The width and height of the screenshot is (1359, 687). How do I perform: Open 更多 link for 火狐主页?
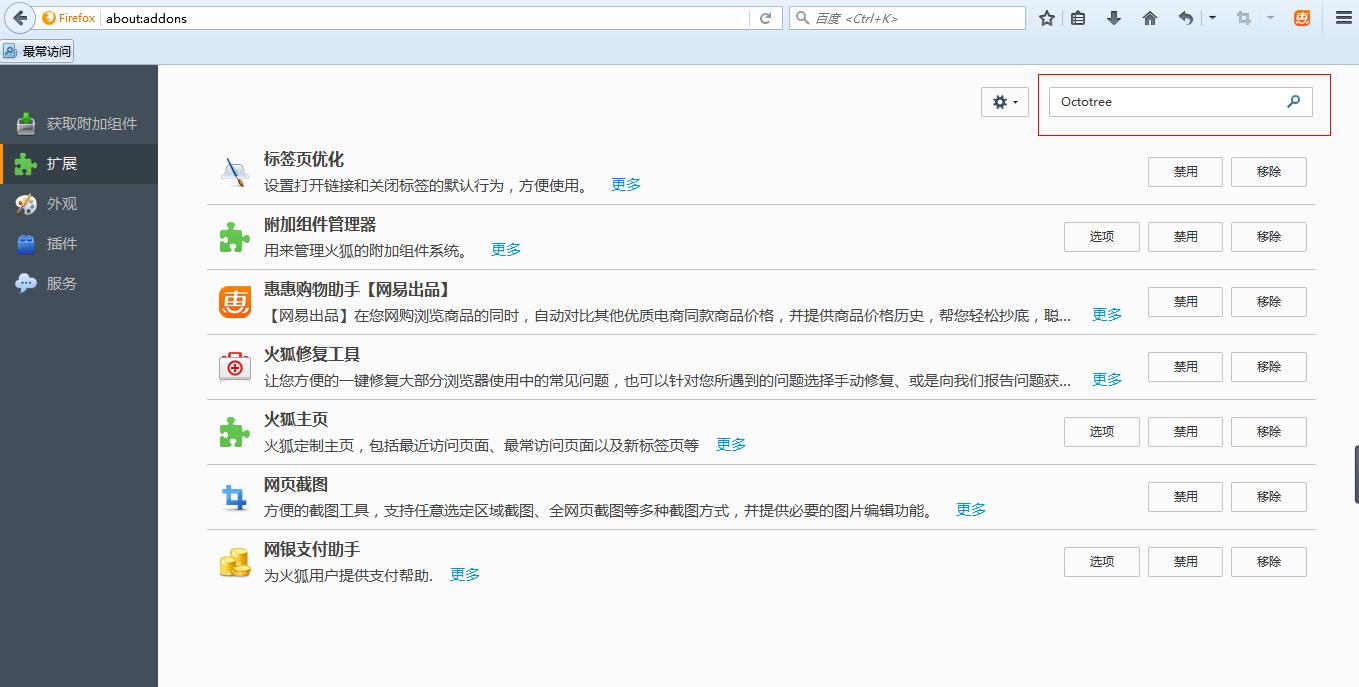[731, 445]
